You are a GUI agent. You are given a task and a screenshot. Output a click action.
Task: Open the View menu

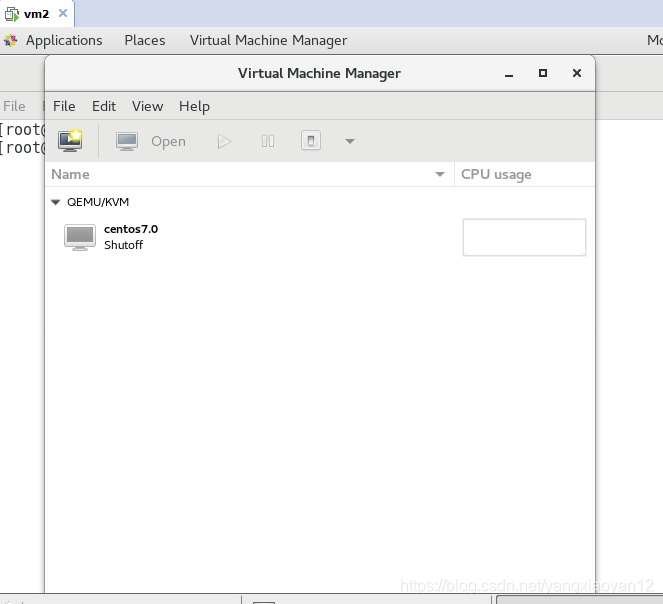(147, 106)
